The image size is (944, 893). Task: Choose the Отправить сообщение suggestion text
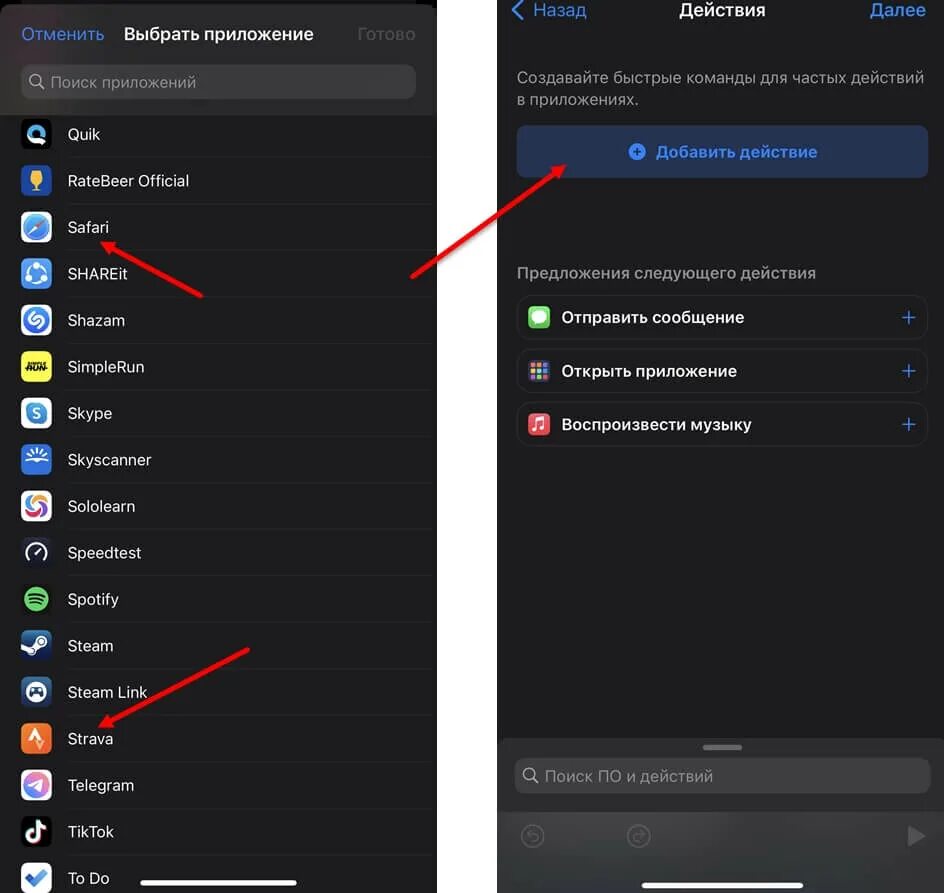(x=653, y=317)
